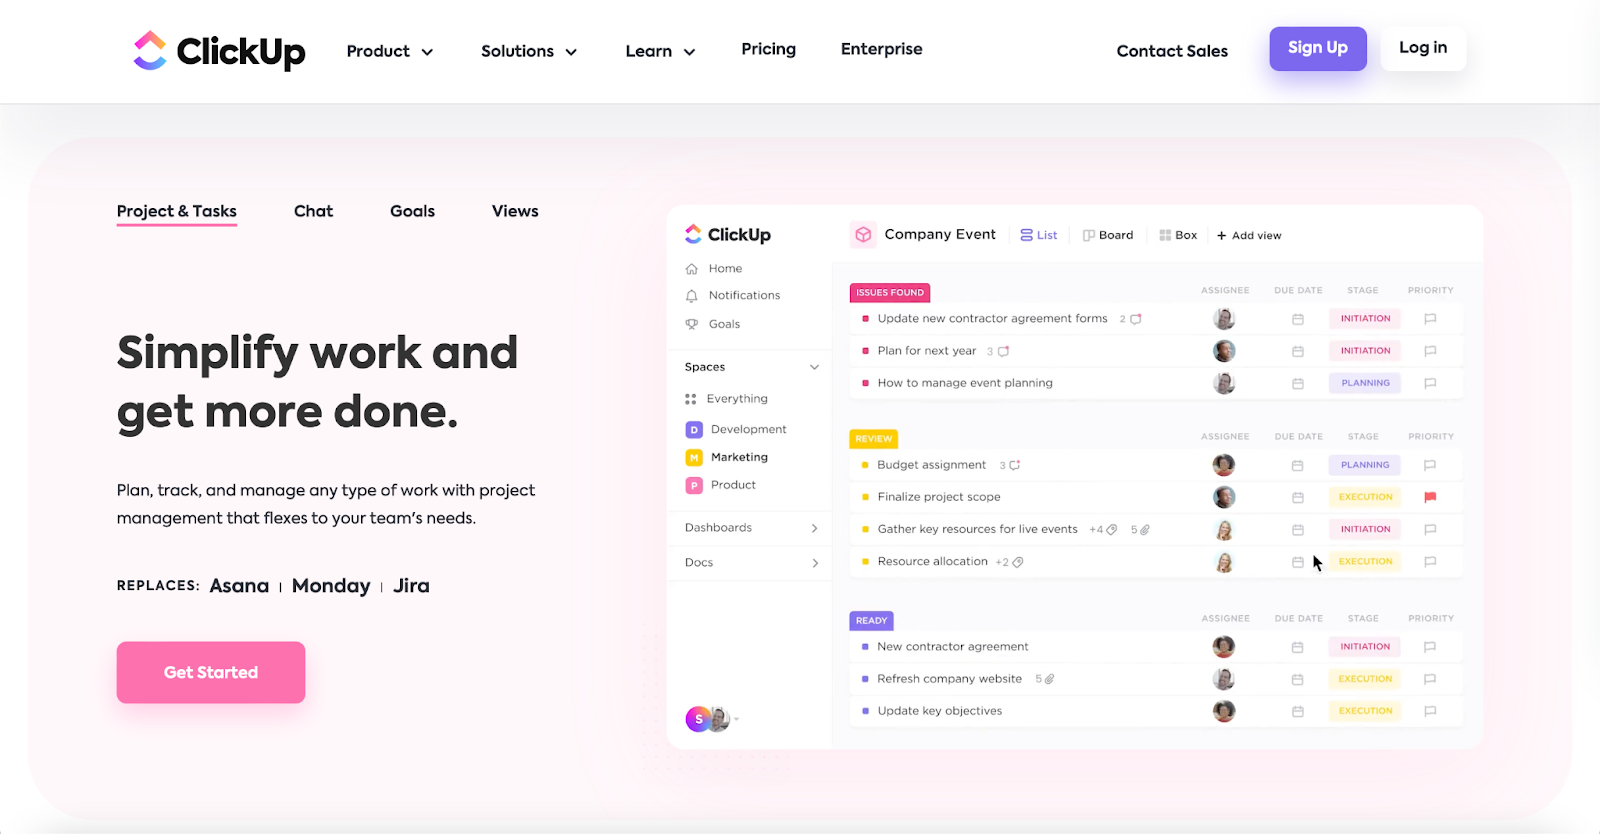This screenshot has width=1600, height=834.
Task: Switch to the Board view tab
Action: click(x=1108, y=235)
